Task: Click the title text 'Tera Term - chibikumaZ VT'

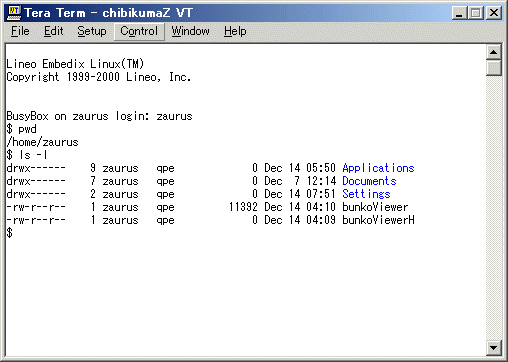Action: click(108, 13)
